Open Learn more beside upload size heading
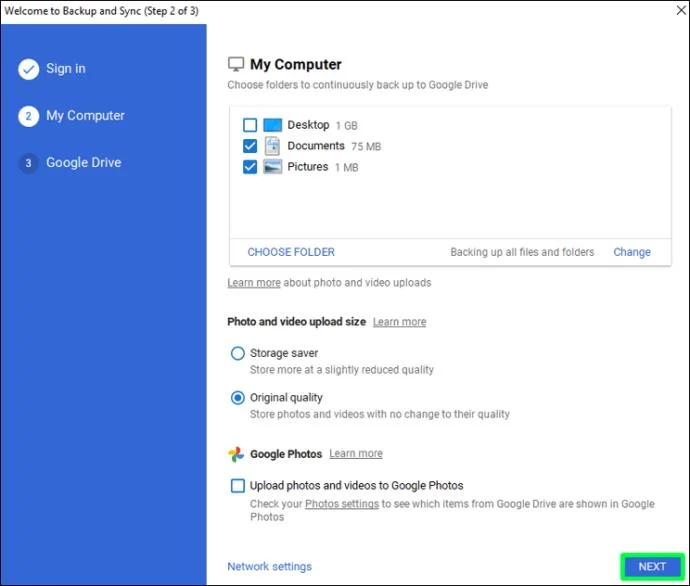Image resolution: width=690 pixels, height=586 pixels. click(x=400, y=322)
